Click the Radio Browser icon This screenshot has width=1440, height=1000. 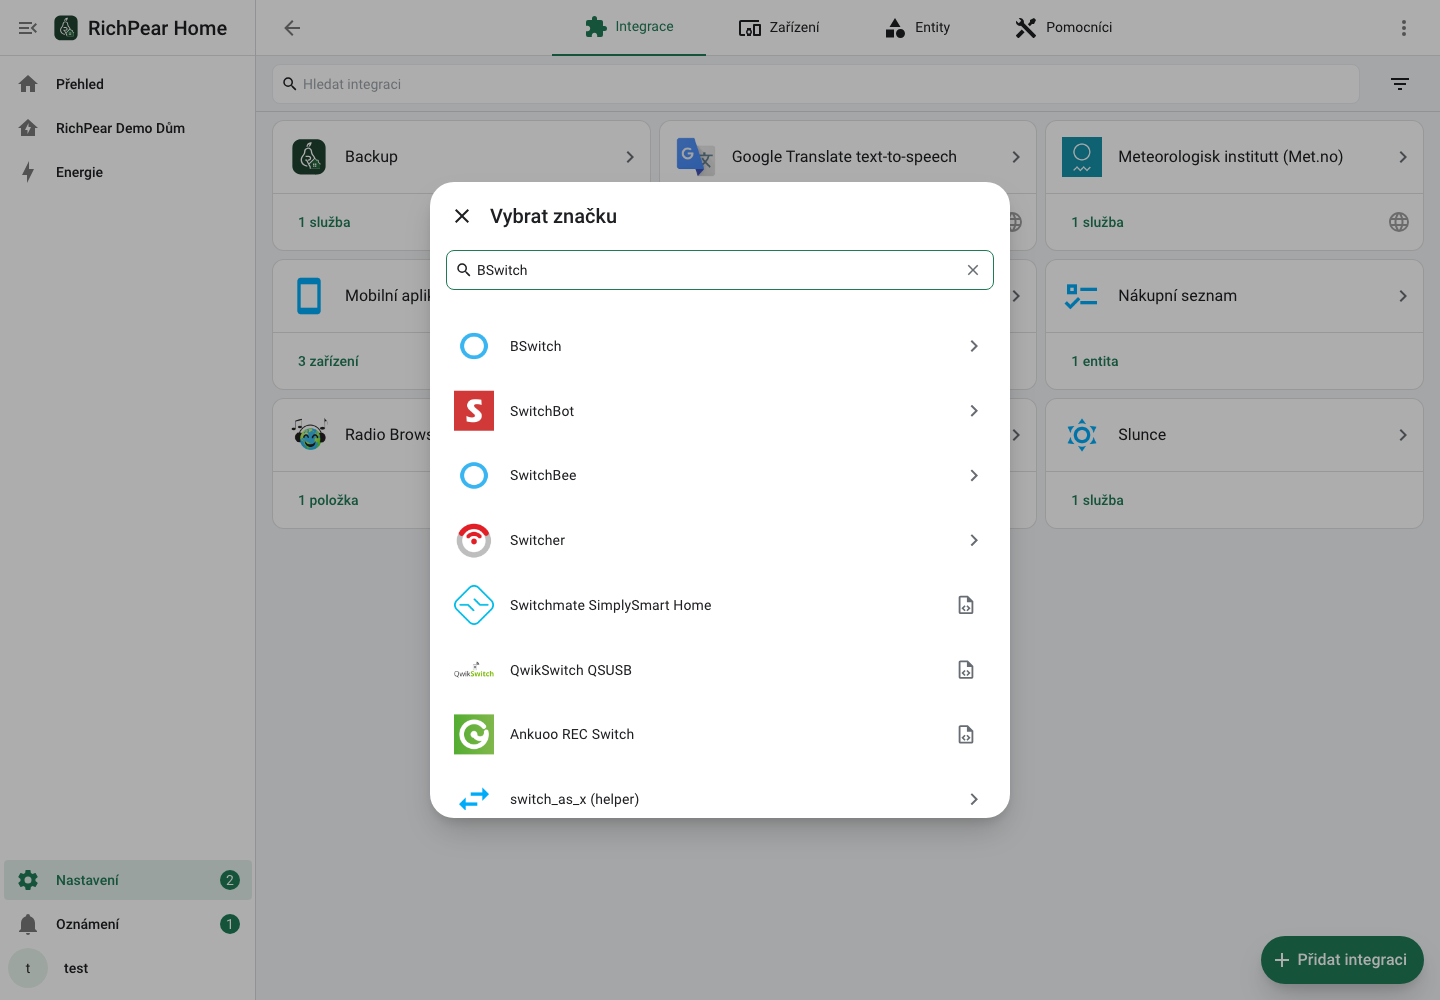pyautogui.click(x=309, y=435)
